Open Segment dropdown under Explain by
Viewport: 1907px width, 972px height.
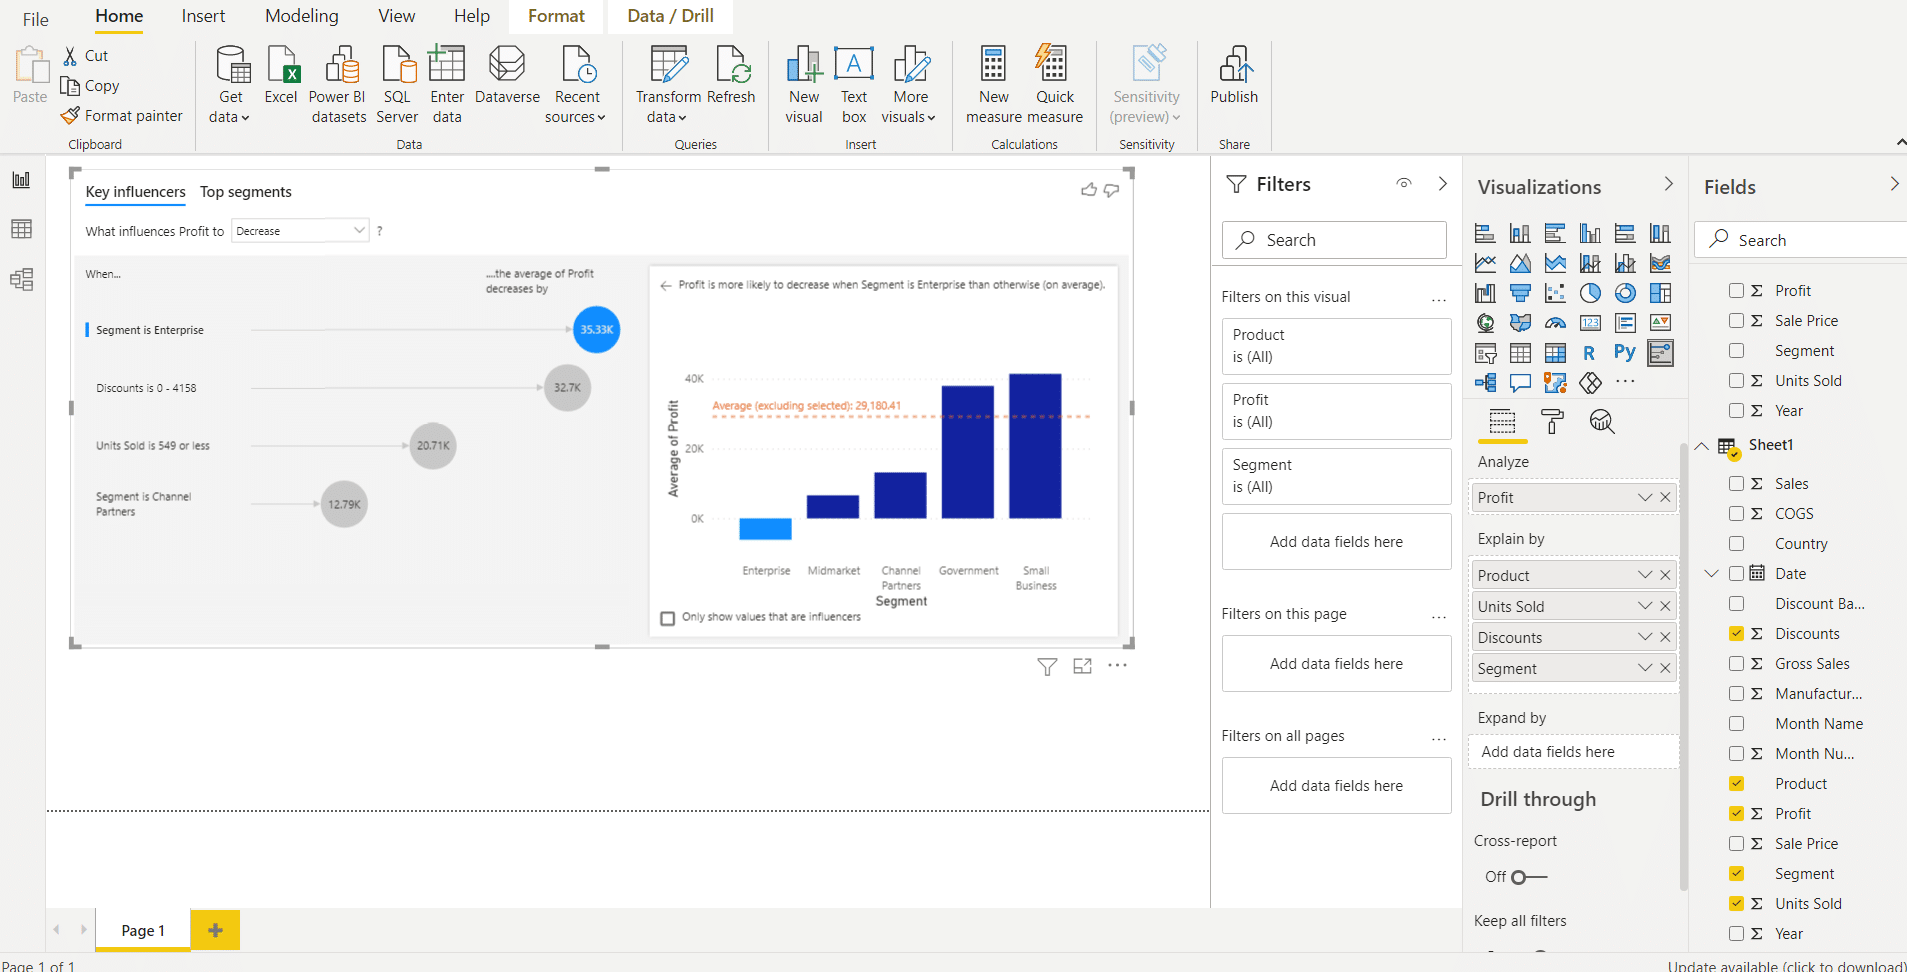(x=1645, y=667)
